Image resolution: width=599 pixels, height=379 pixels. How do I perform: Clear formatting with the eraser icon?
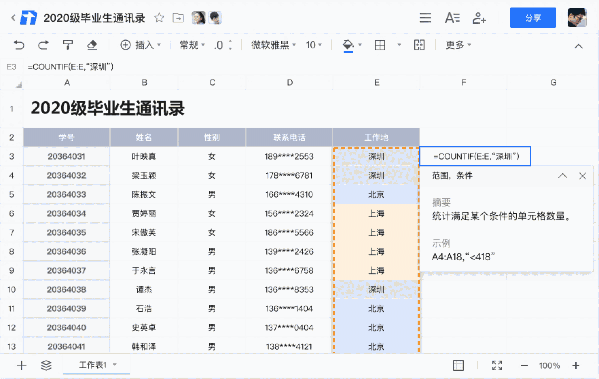pyautogui.click(x=92, y=45)
